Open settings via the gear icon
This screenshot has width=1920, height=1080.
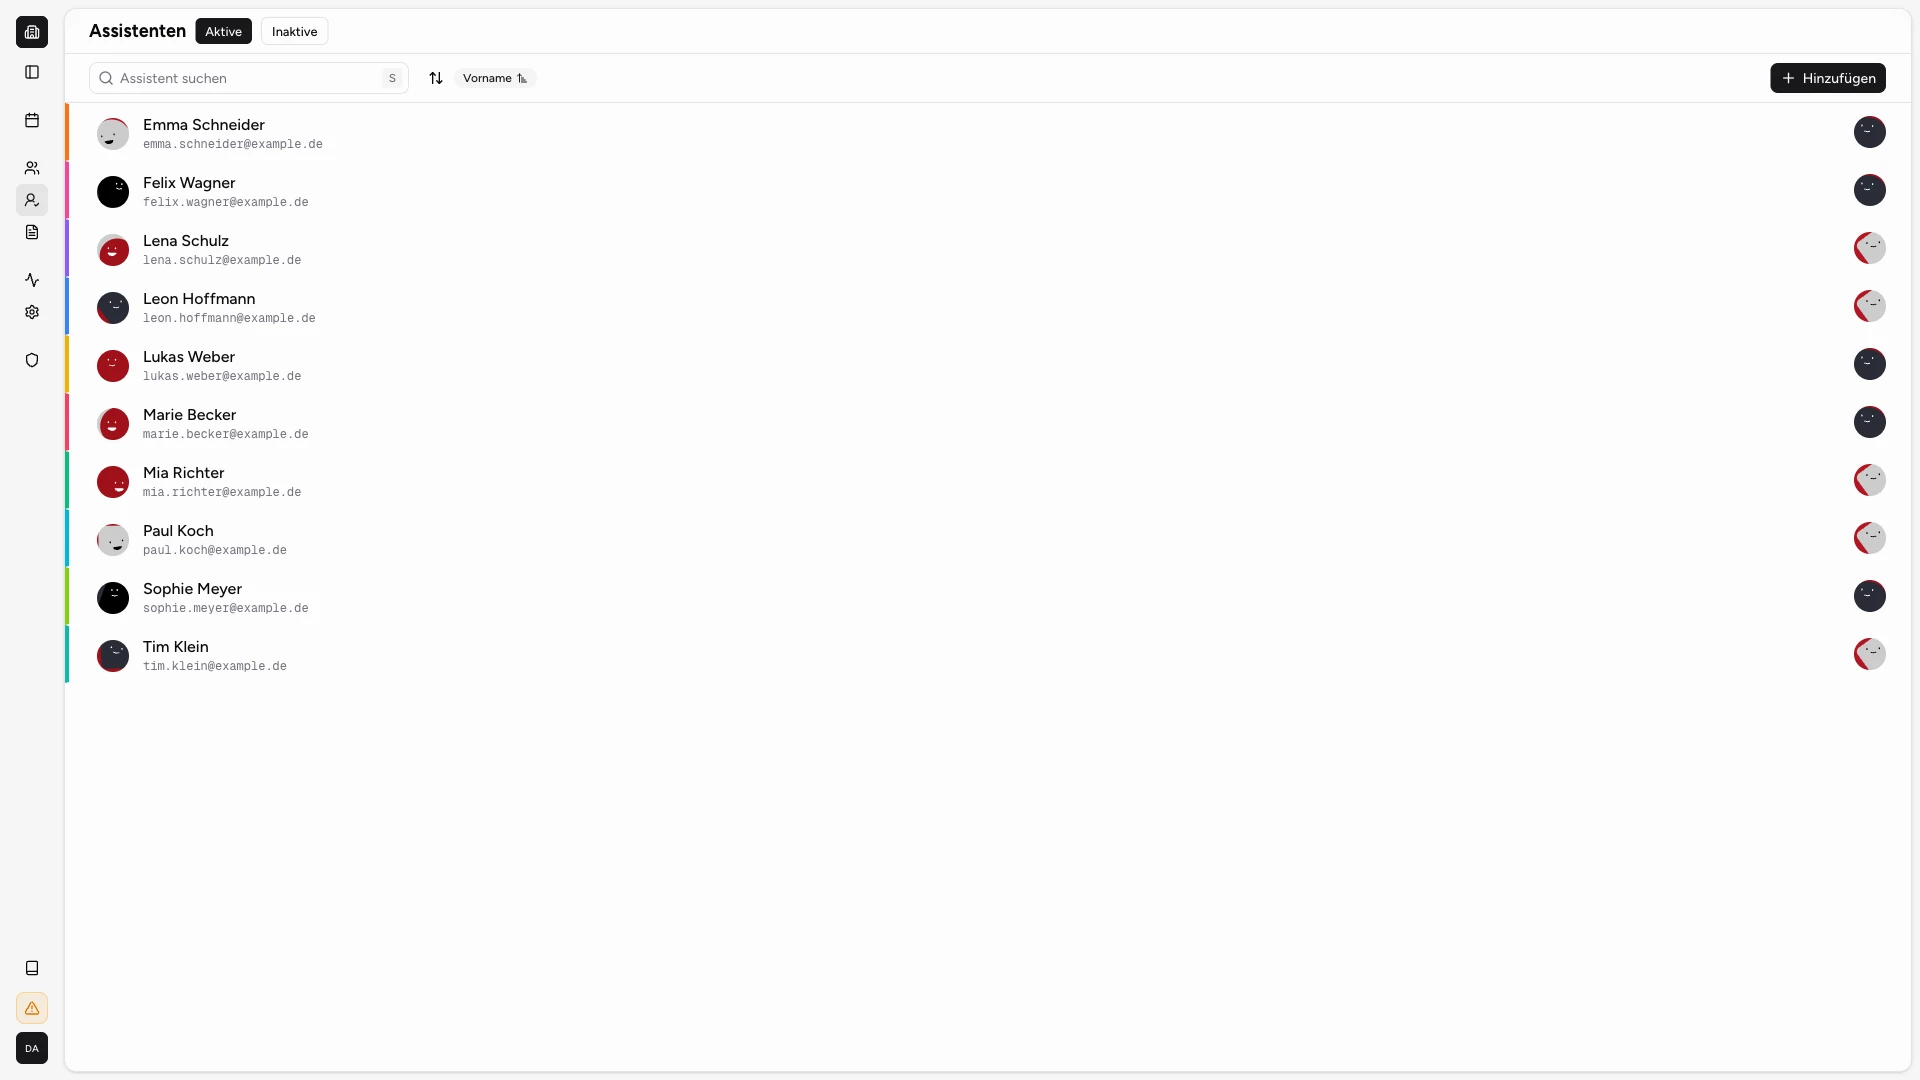(32, 311)
